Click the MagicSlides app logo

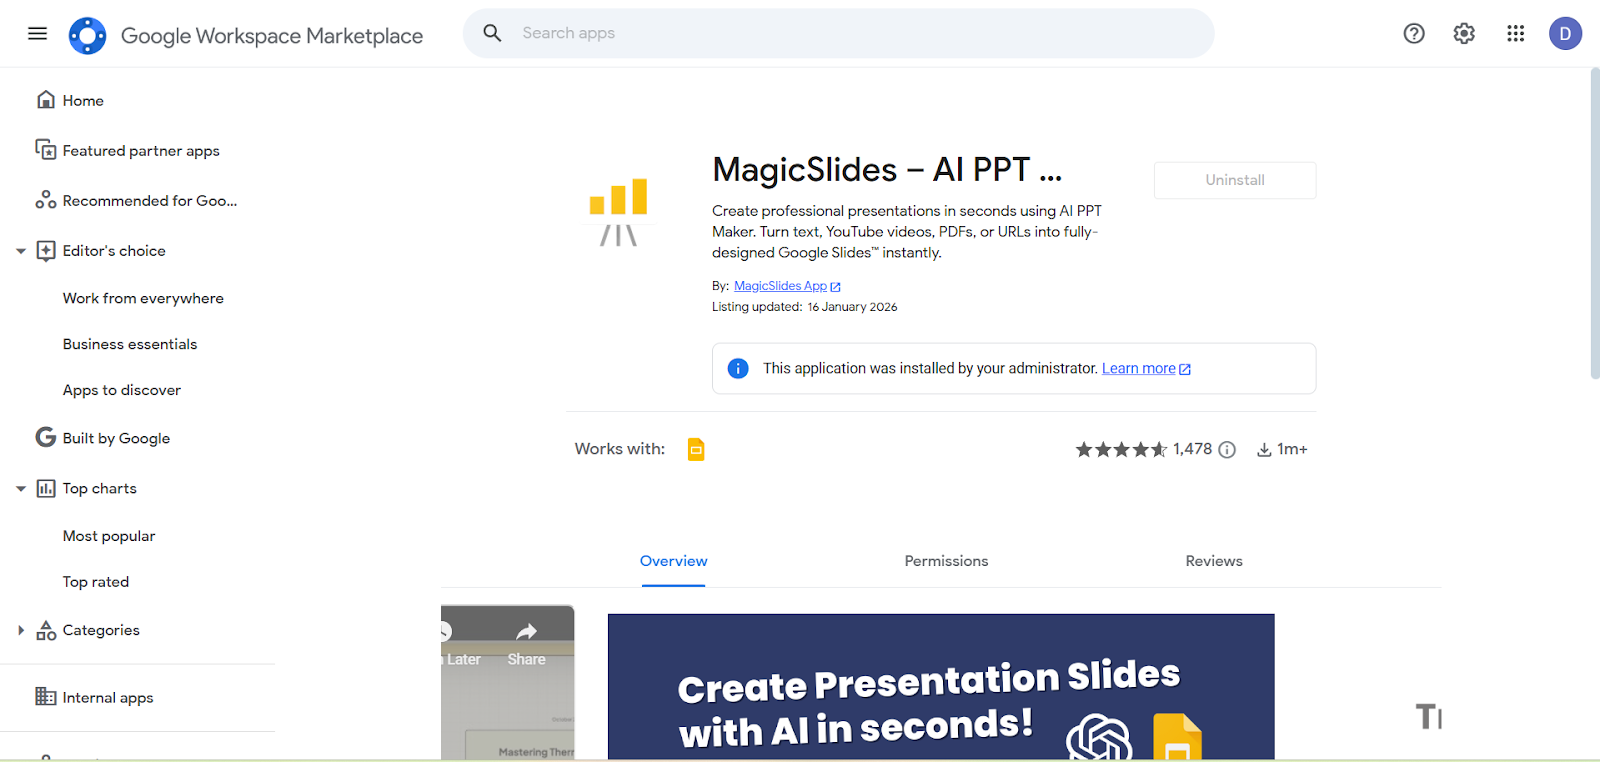coord(618,212)
